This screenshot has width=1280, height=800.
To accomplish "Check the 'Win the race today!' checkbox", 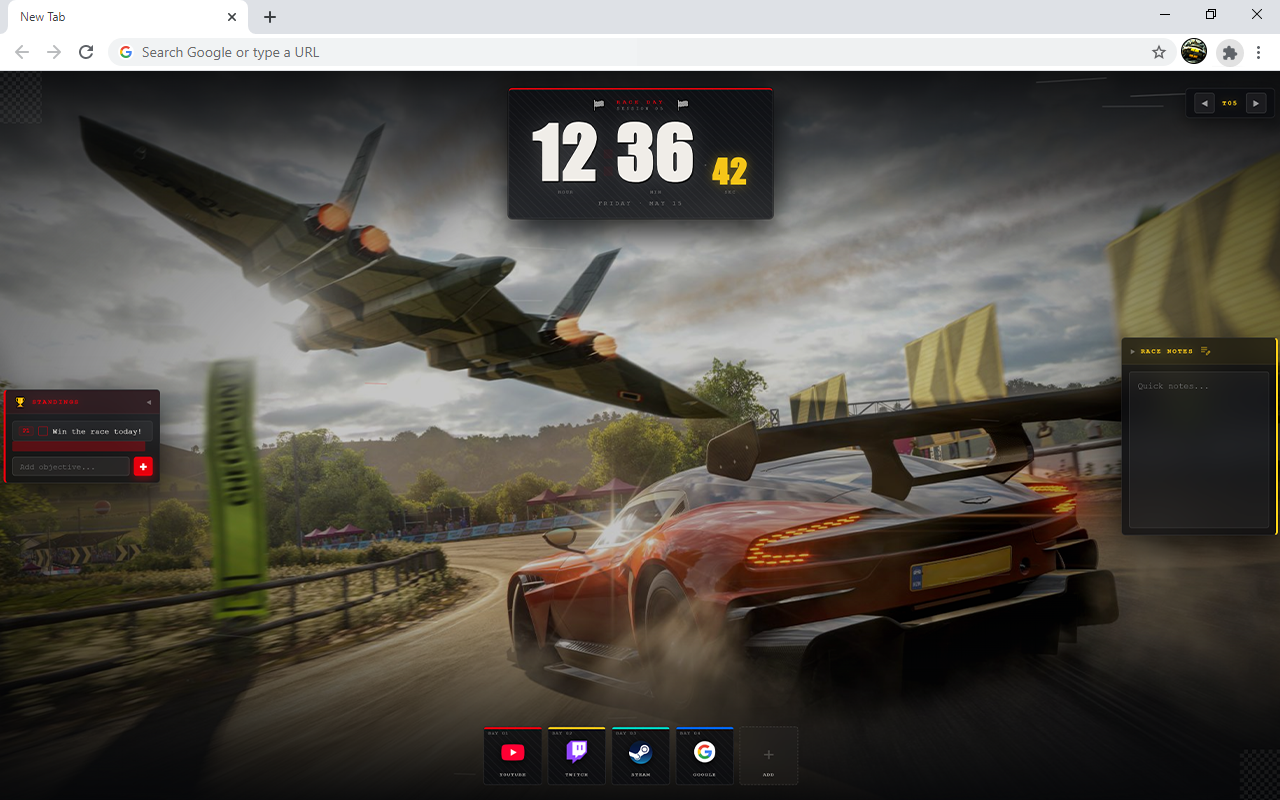I will click(43, 431).
